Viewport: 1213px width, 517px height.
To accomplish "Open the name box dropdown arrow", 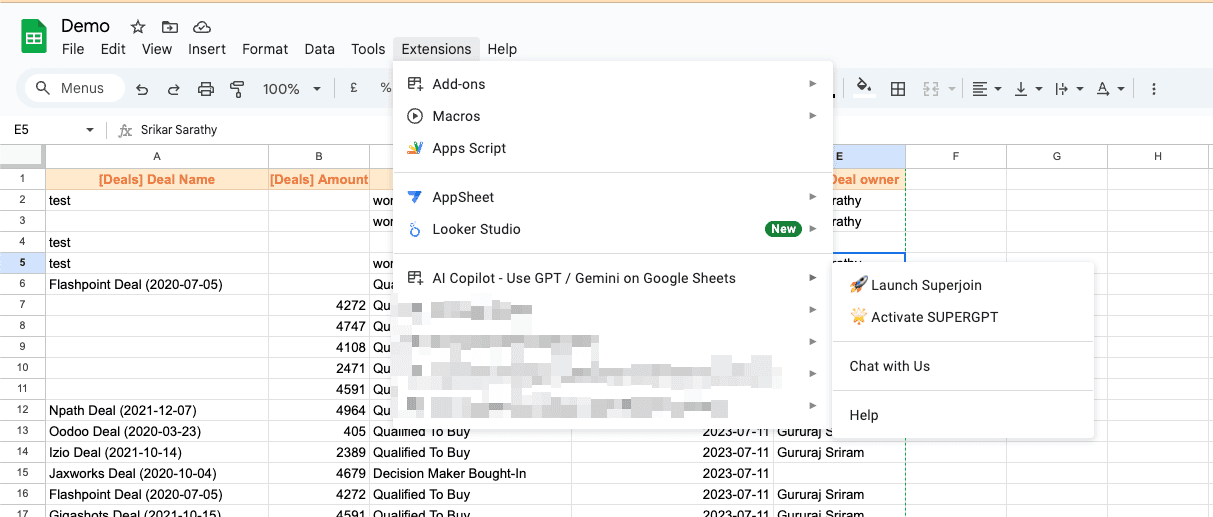I will click(x=90, y=130).
